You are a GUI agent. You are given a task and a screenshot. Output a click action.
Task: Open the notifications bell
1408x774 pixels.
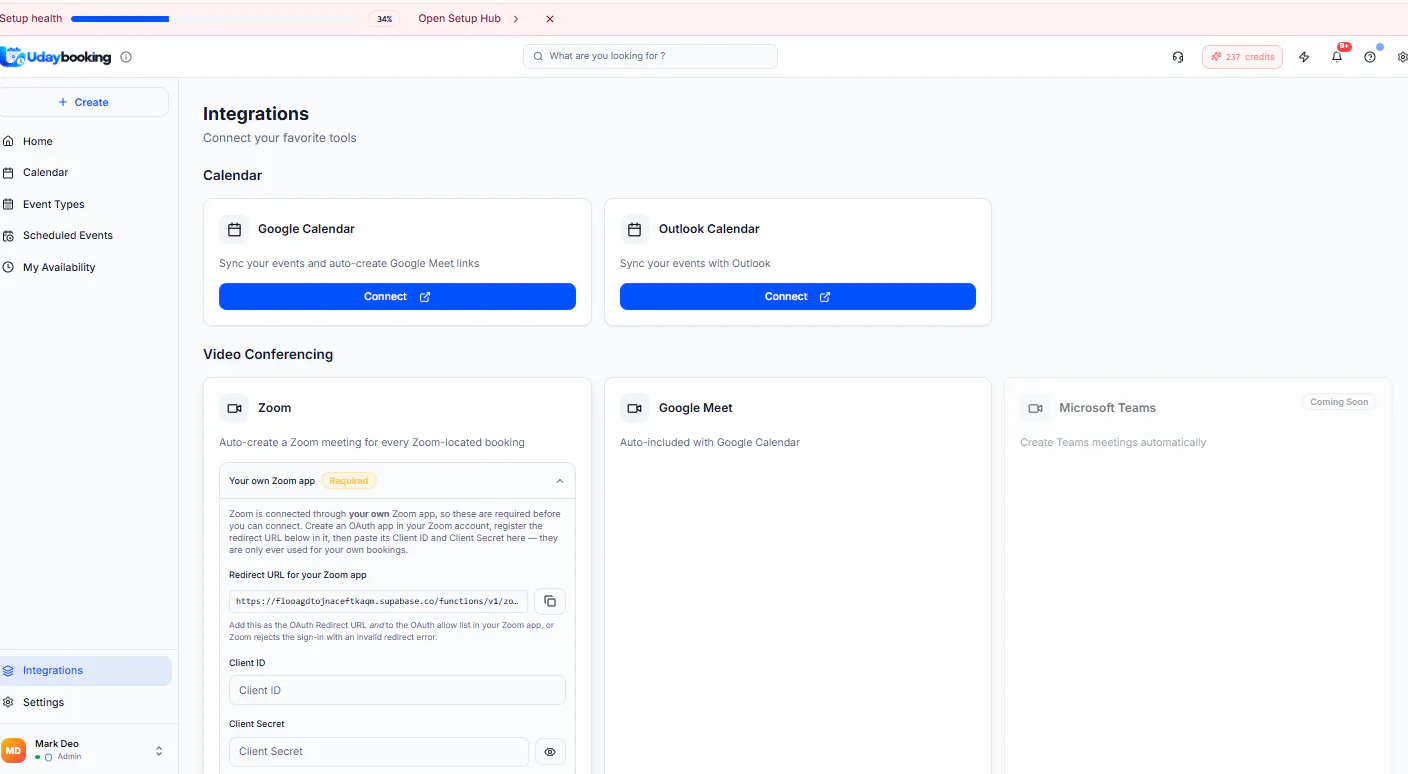(x=1337, y=57)
